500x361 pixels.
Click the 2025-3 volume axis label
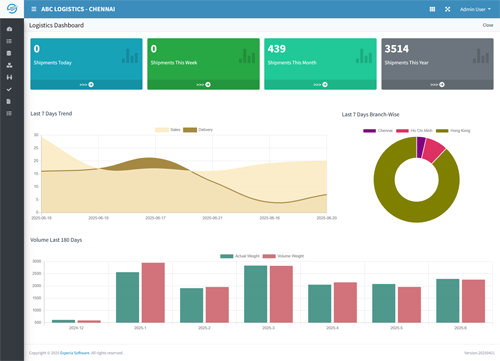[x=268, y=328]
